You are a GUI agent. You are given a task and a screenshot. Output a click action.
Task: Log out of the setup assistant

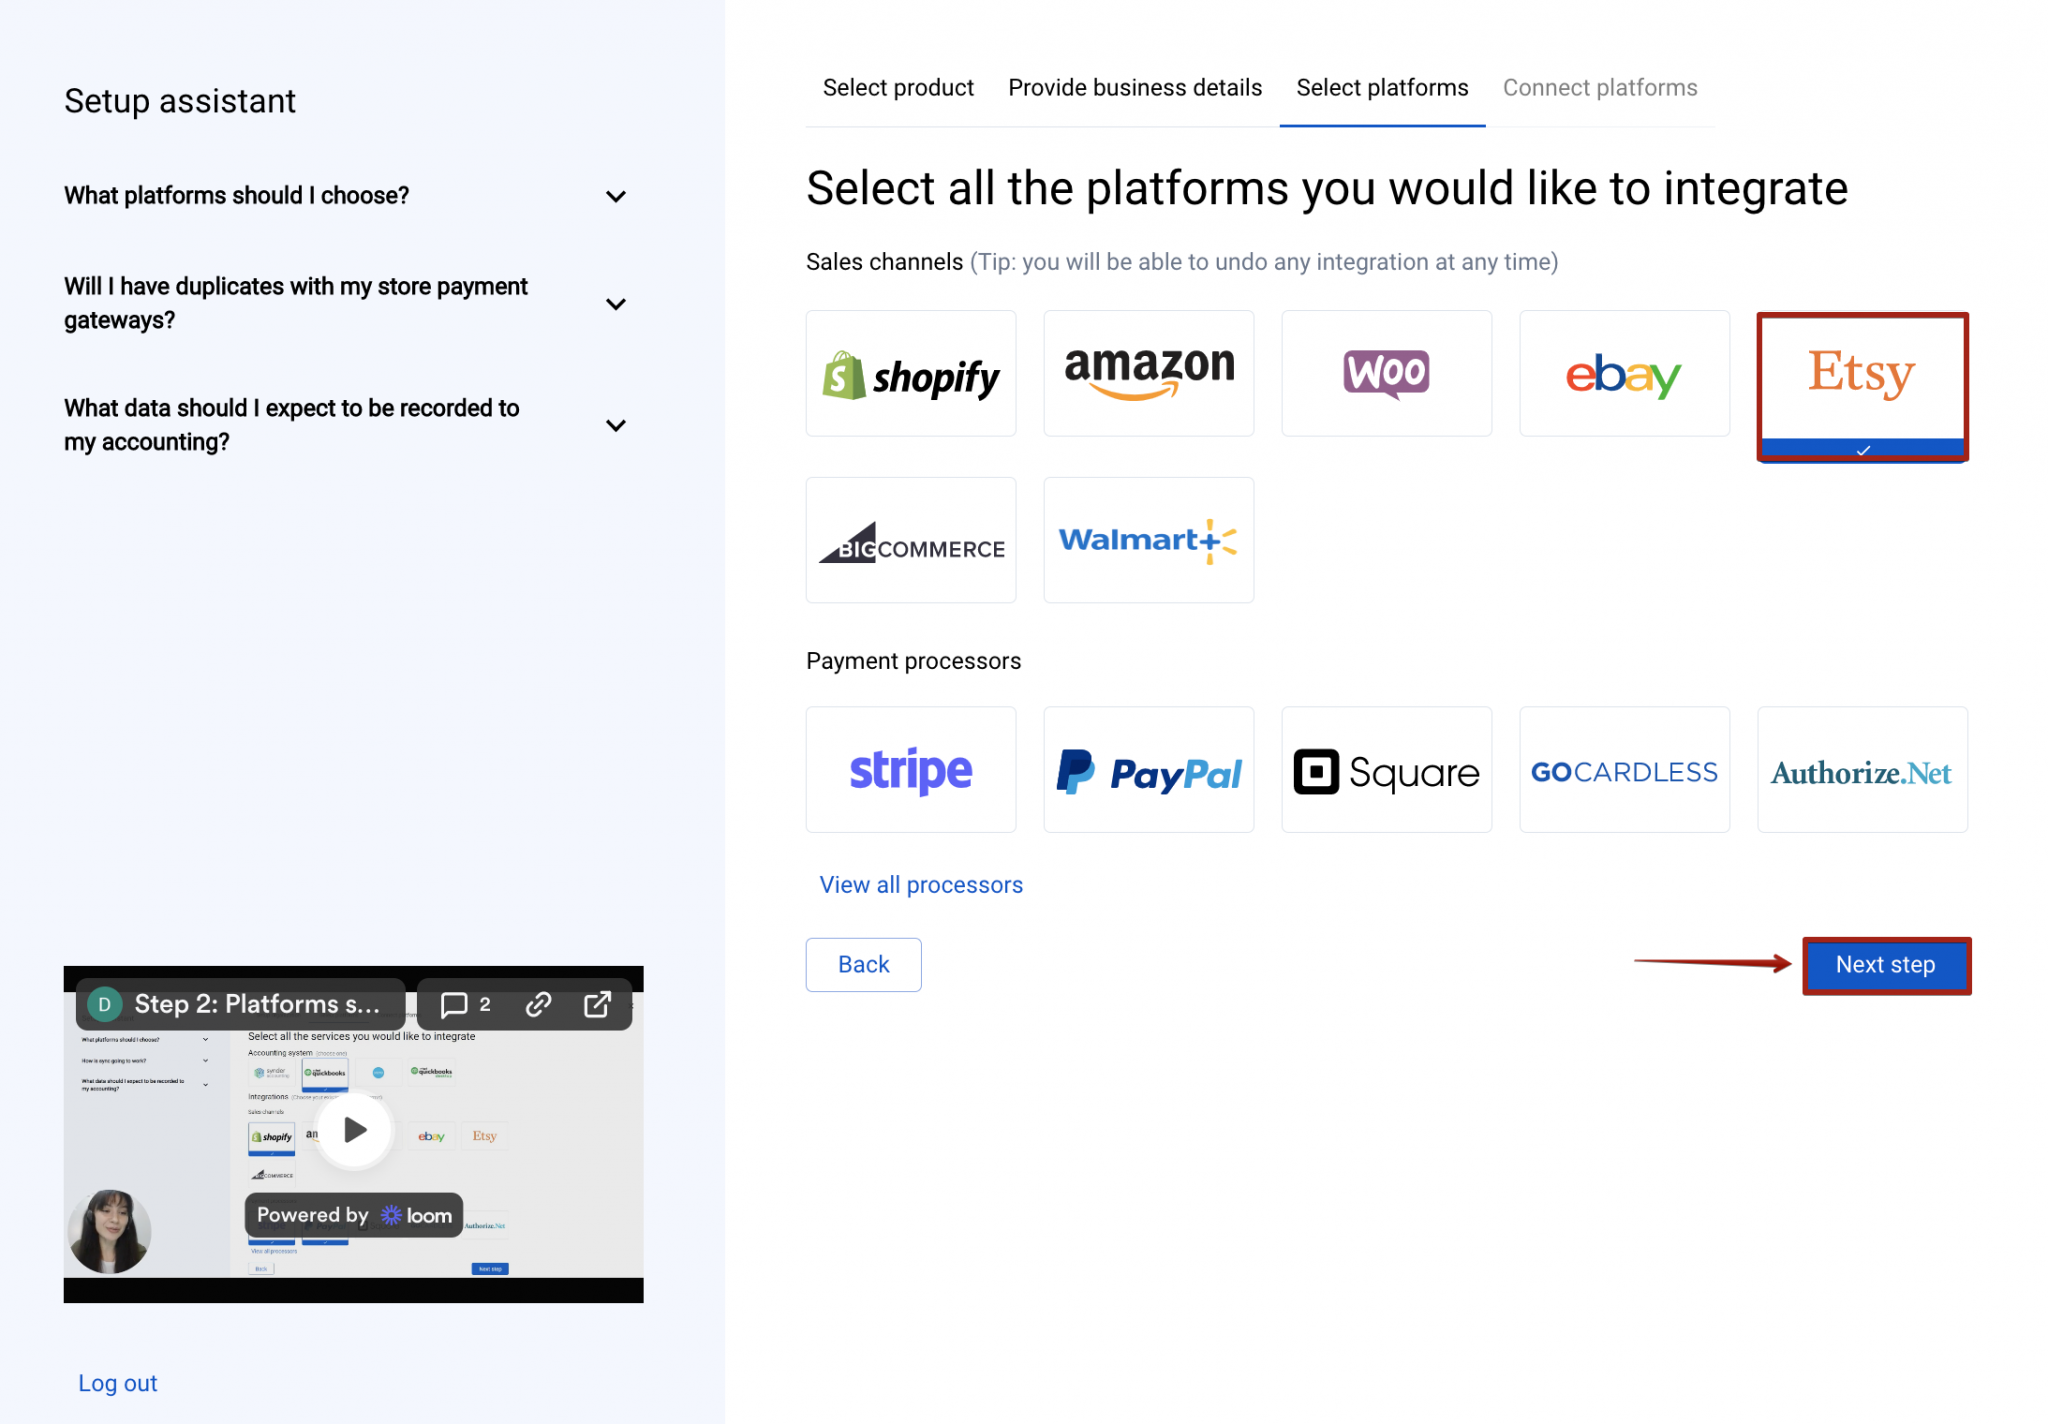pos(117,1382)
